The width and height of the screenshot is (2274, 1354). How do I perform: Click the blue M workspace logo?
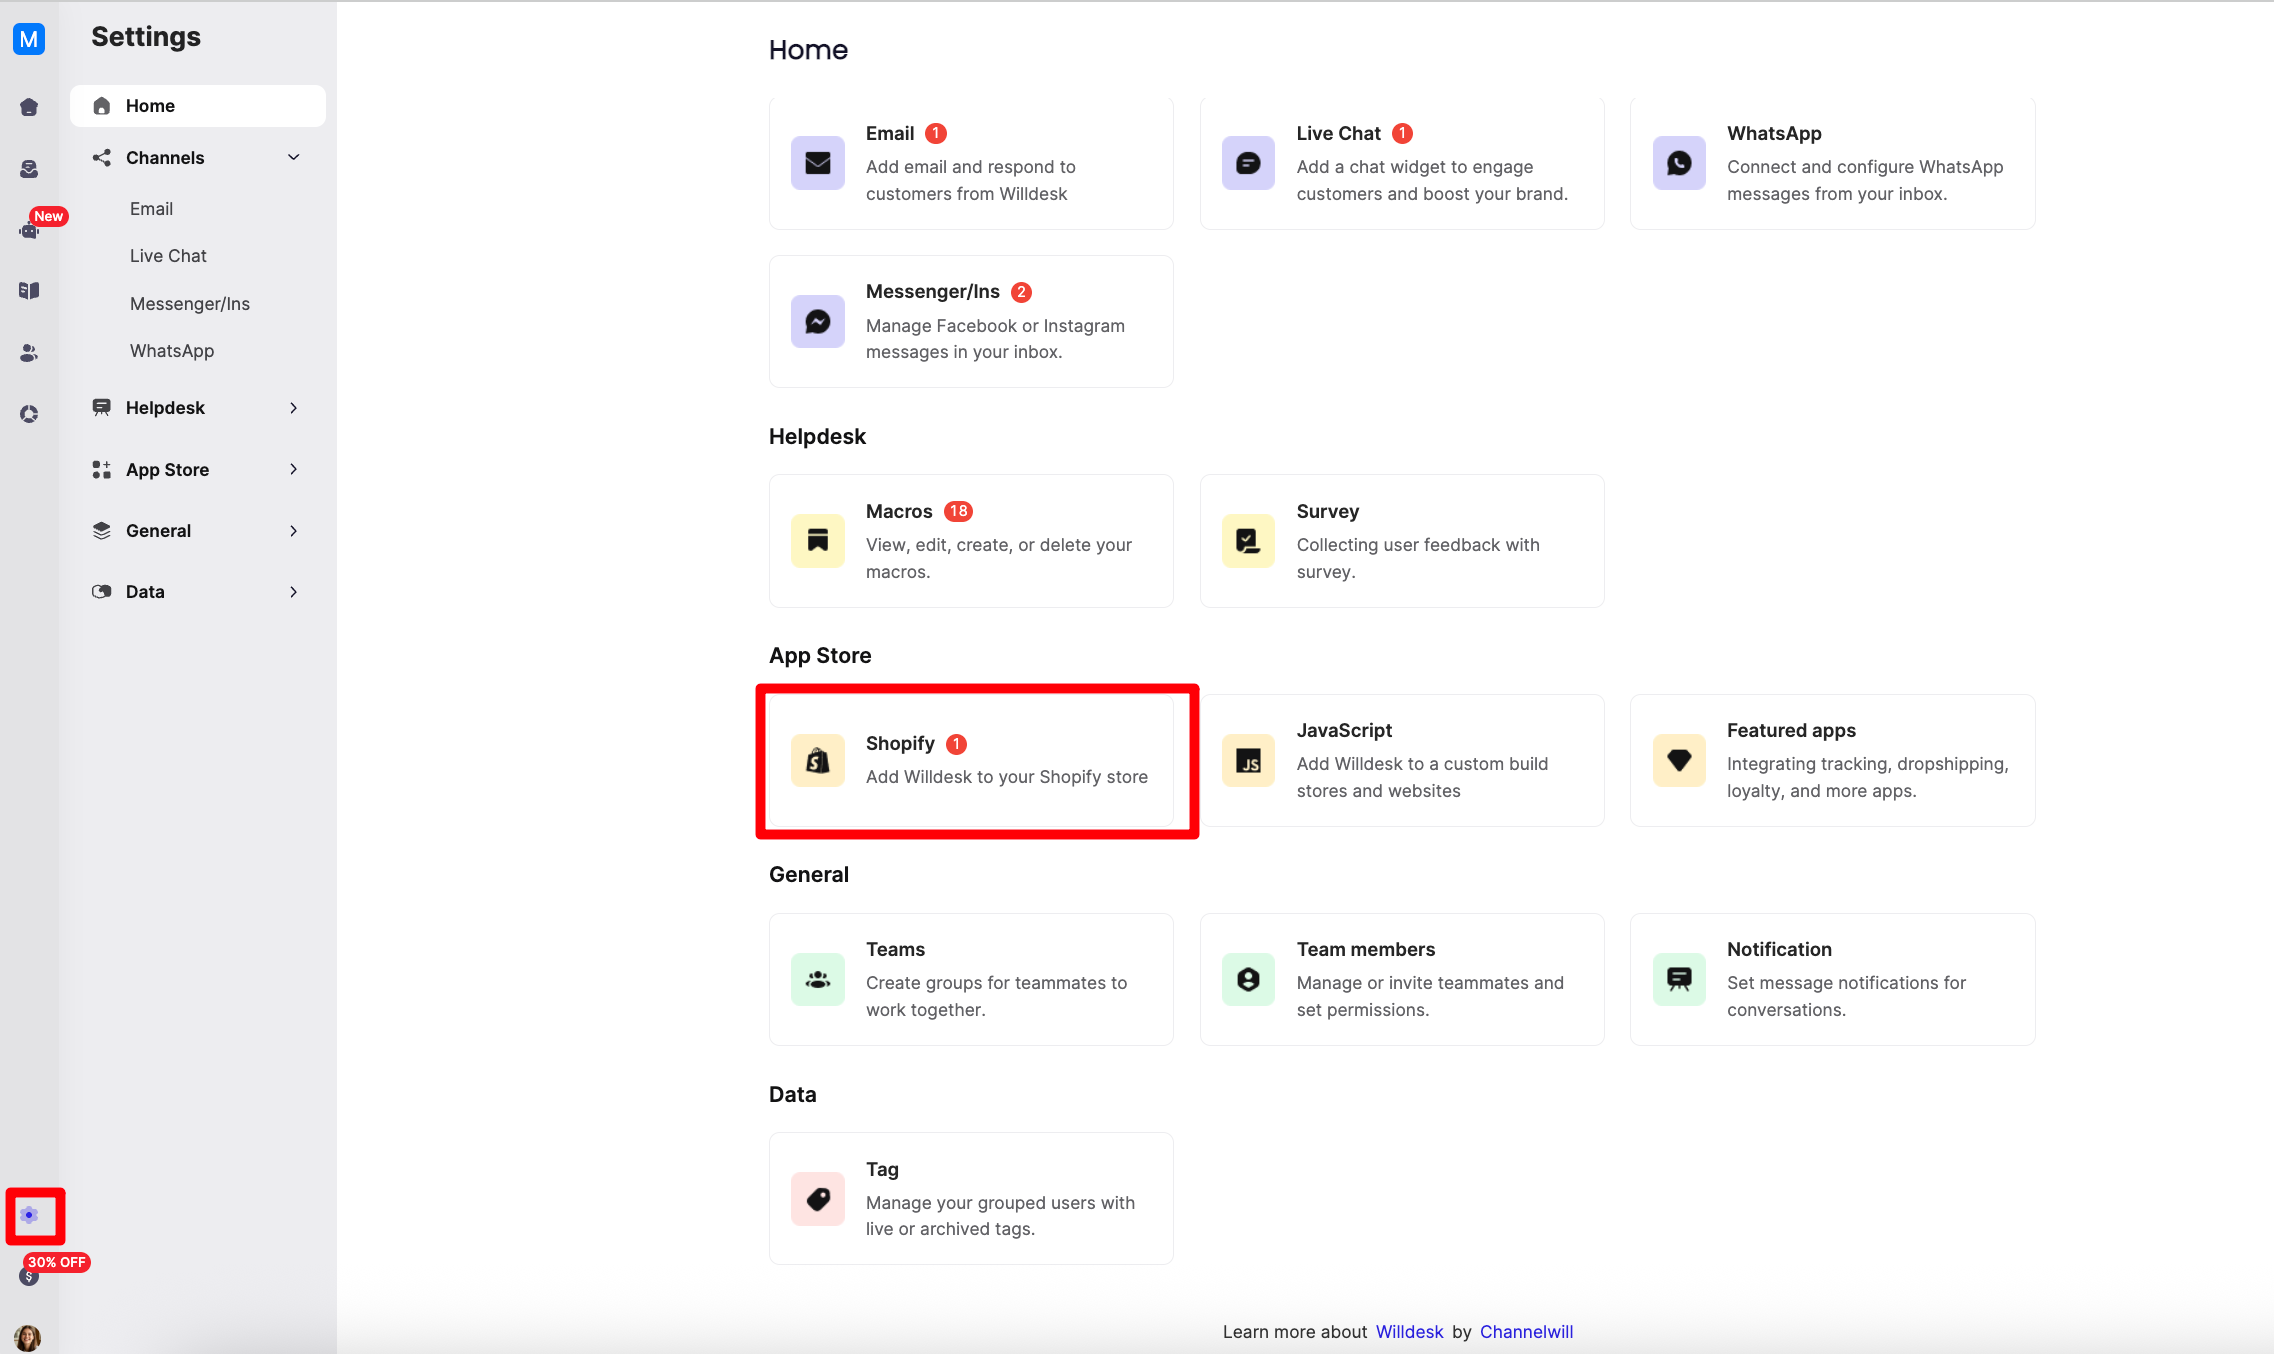(x=29, y=39)
